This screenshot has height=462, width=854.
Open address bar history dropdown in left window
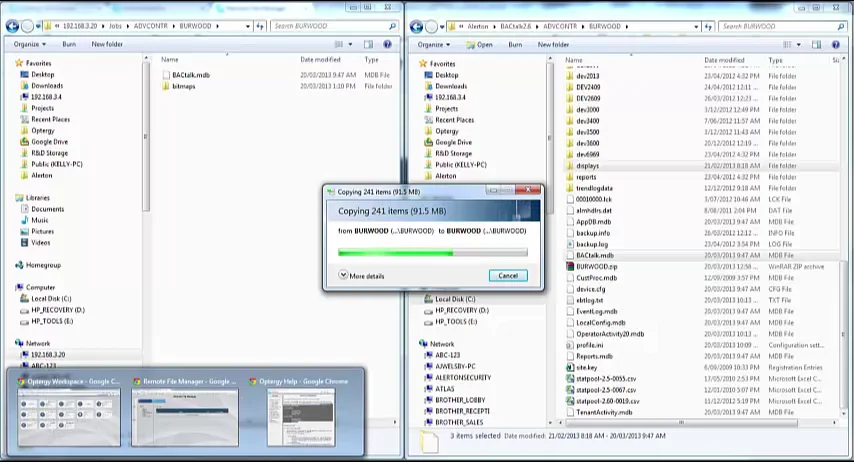click(x=248, y=26)
